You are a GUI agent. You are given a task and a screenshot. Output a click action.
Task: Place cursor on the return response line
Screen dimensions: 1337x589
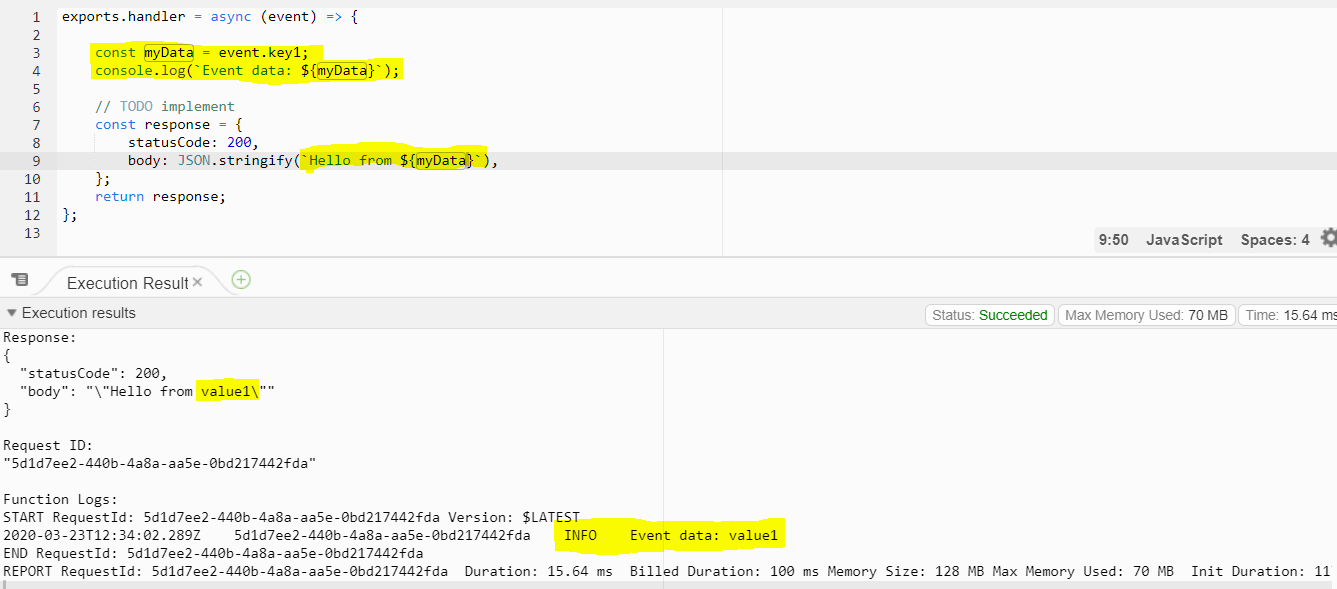160,197
